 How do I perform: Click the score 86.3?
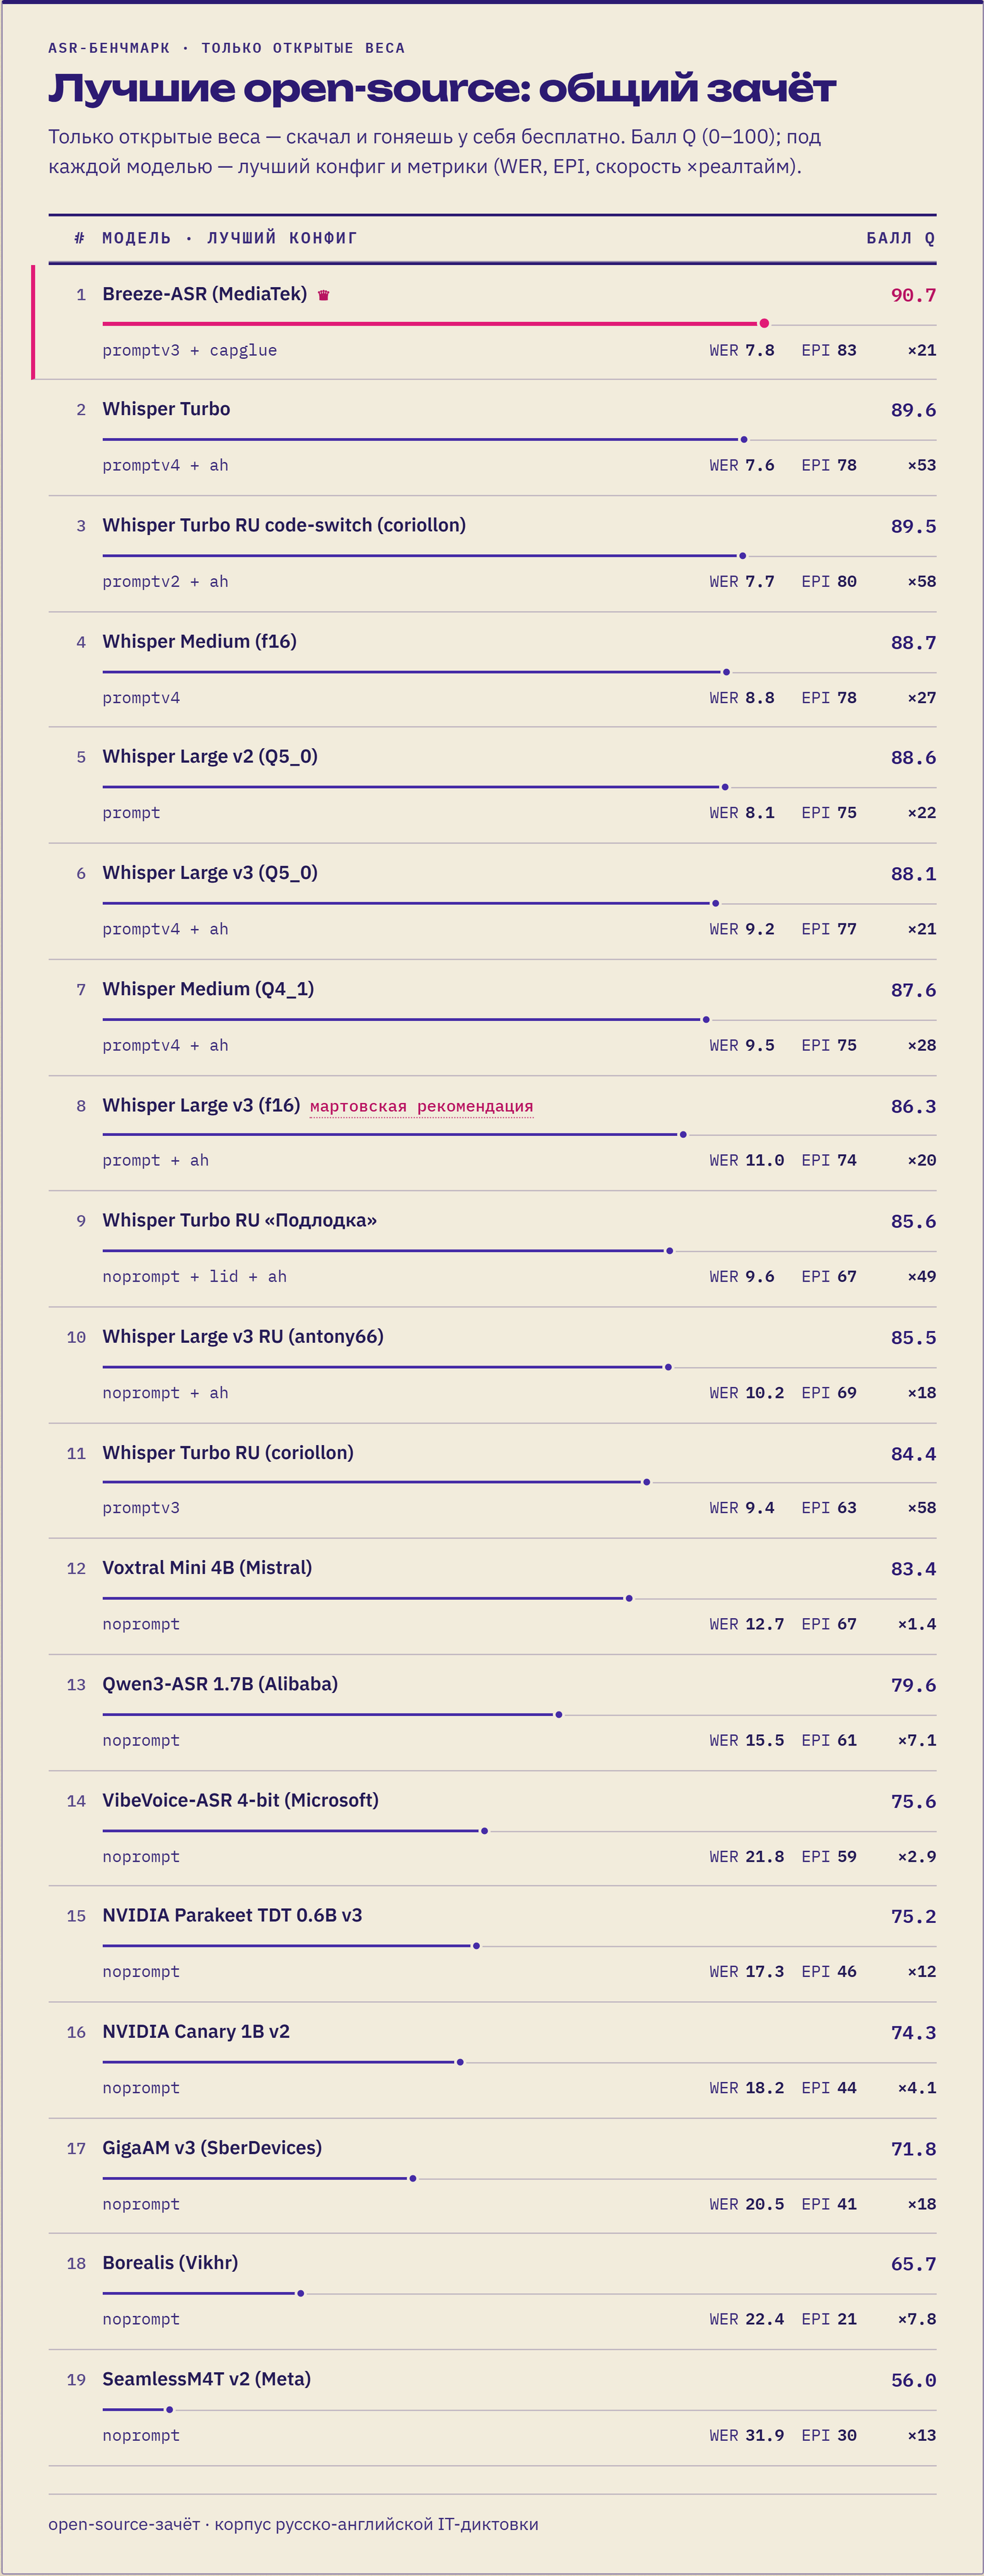pyautogui.click(x=914, y=1106)
